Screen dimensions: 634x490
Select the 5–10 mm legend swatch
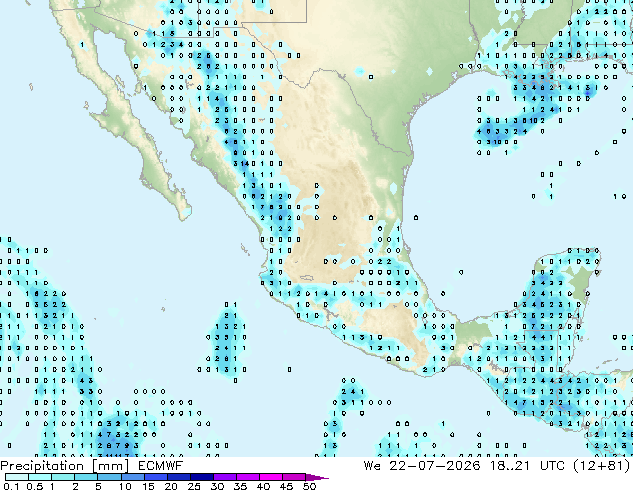110,477
